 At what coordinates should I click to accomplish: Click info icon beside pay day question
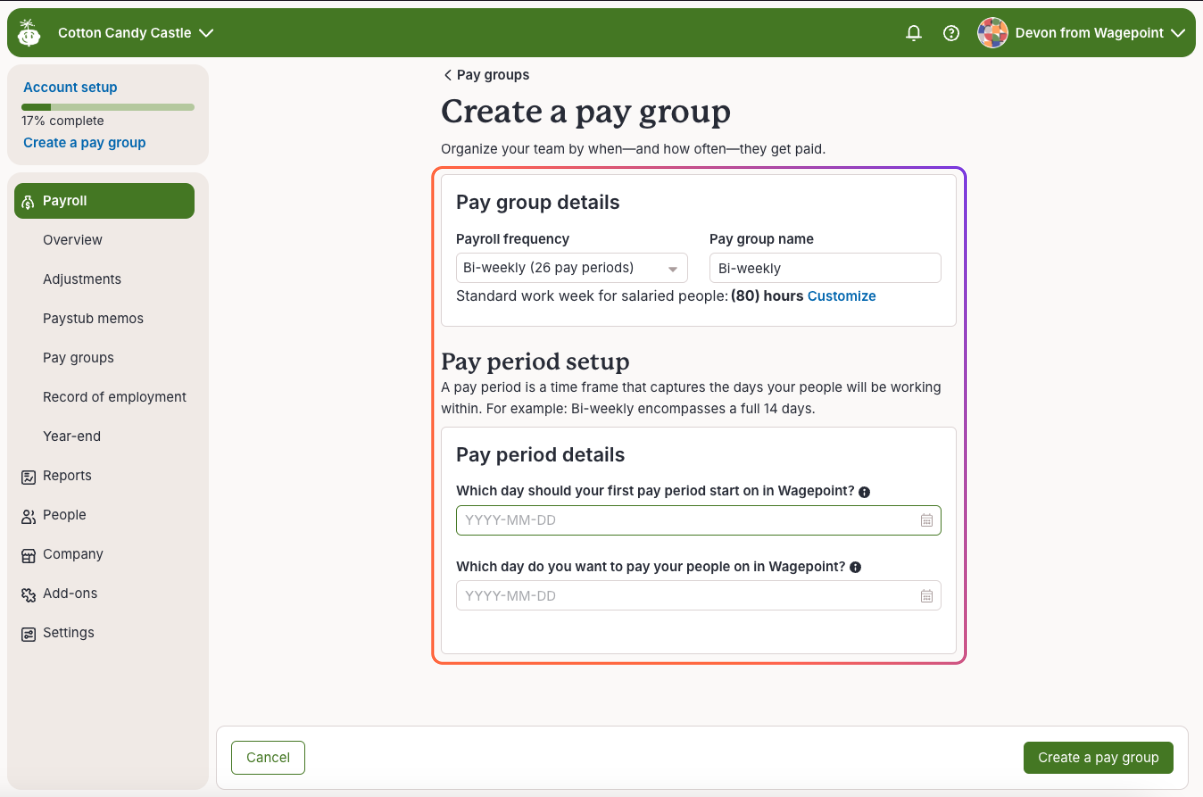point(855,567)
